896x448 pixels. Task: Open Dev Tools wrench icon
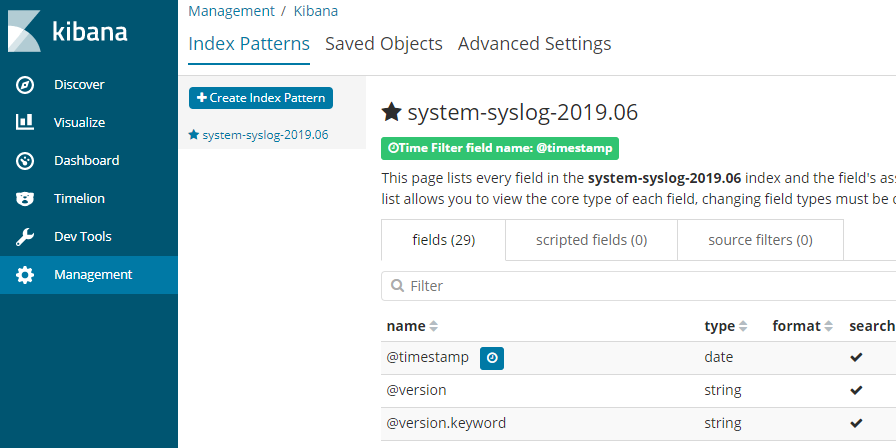25,237
